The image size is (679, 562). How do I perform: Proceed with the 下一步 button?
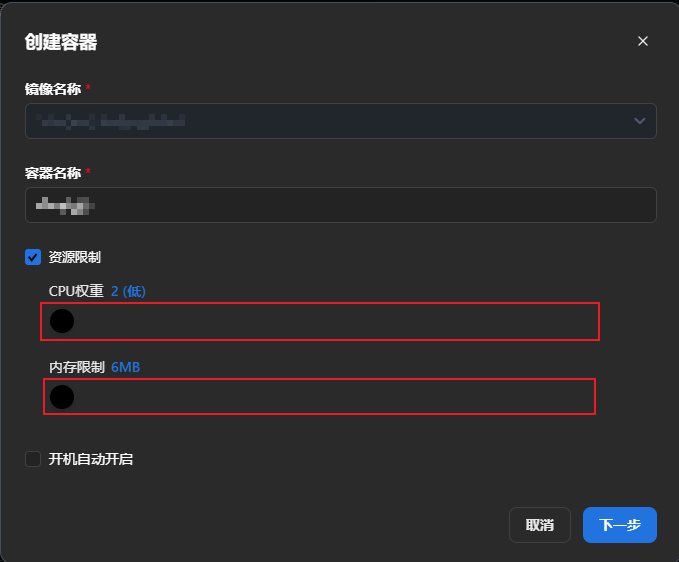click(x=619, y=525)
